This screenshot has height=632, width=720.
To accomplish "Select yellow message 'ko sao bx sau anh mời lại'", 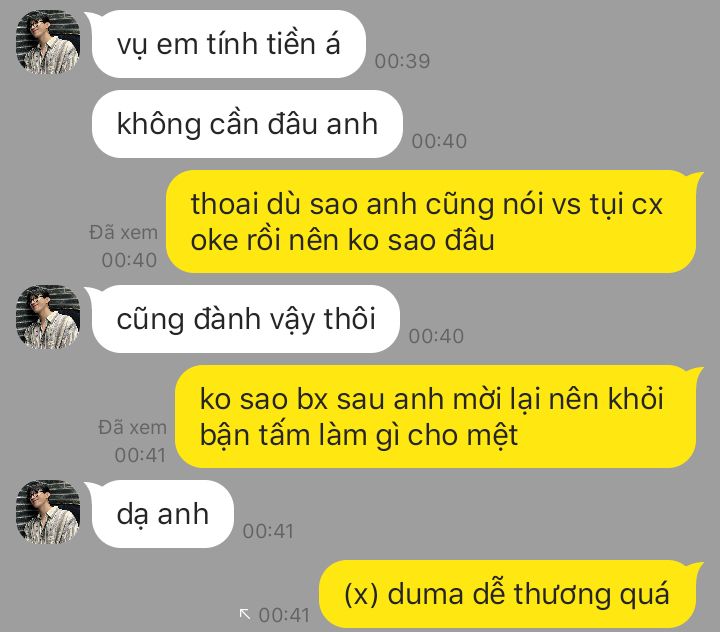I will [x=436, y=417].
